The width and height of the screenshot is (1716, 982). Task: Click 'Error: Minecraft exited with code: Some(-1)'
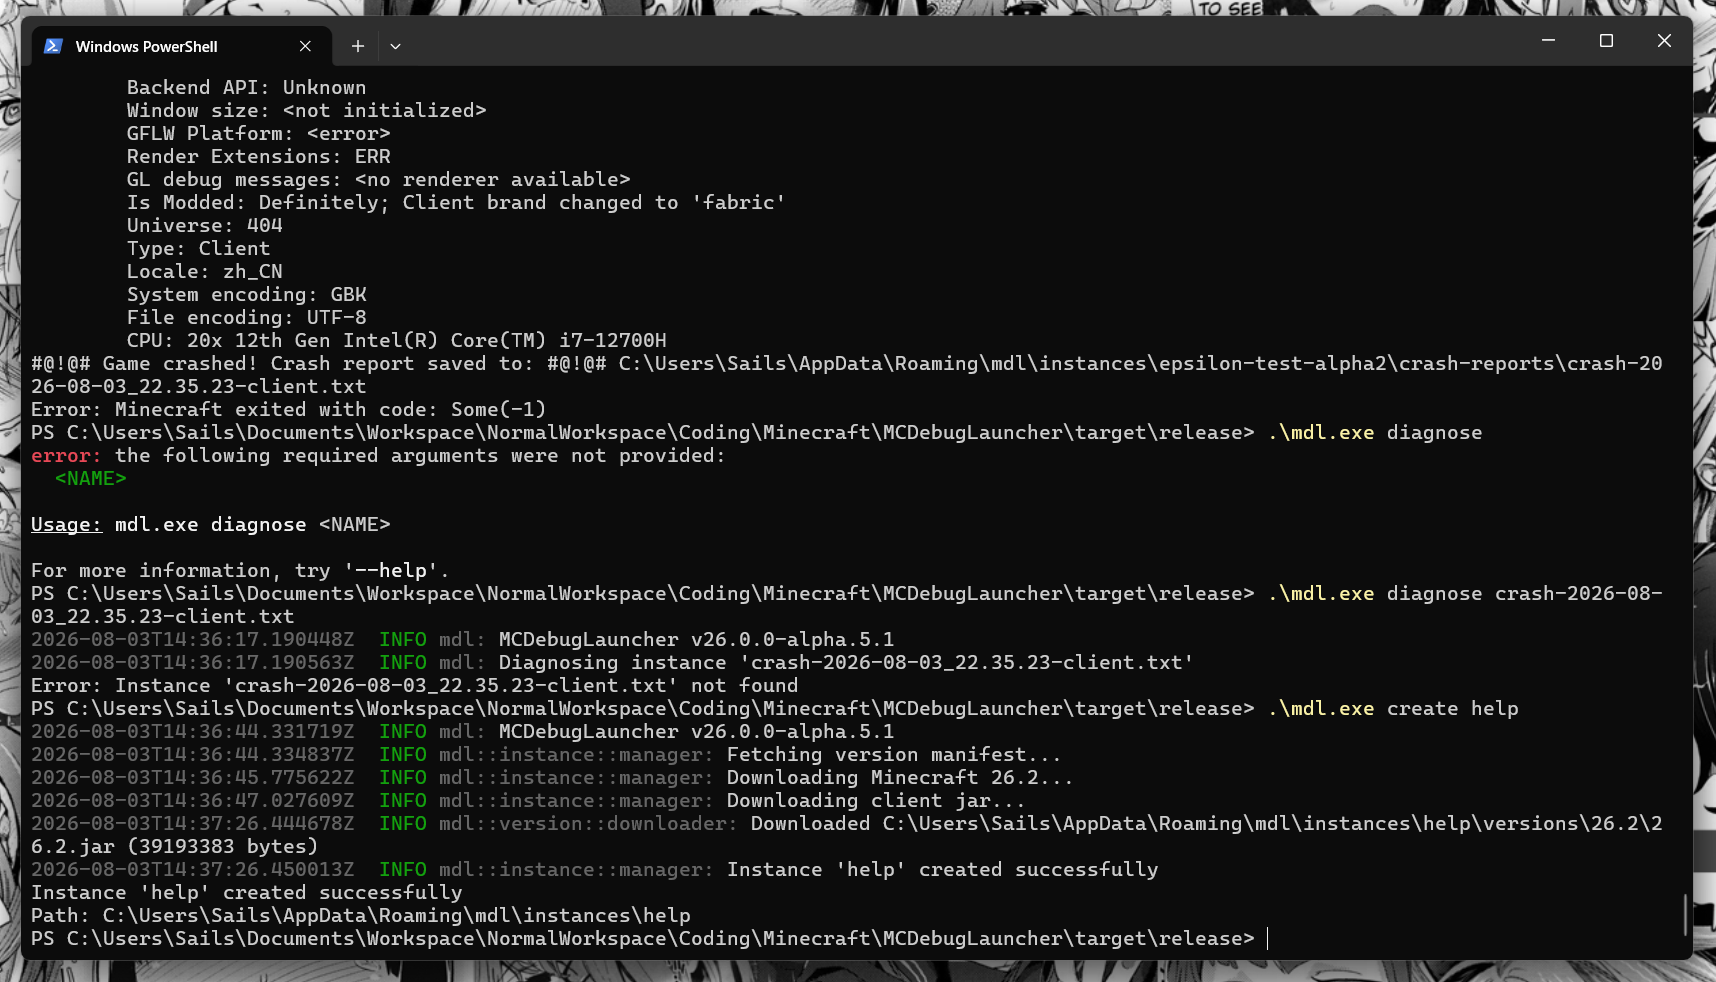click(x=288, y=410)
